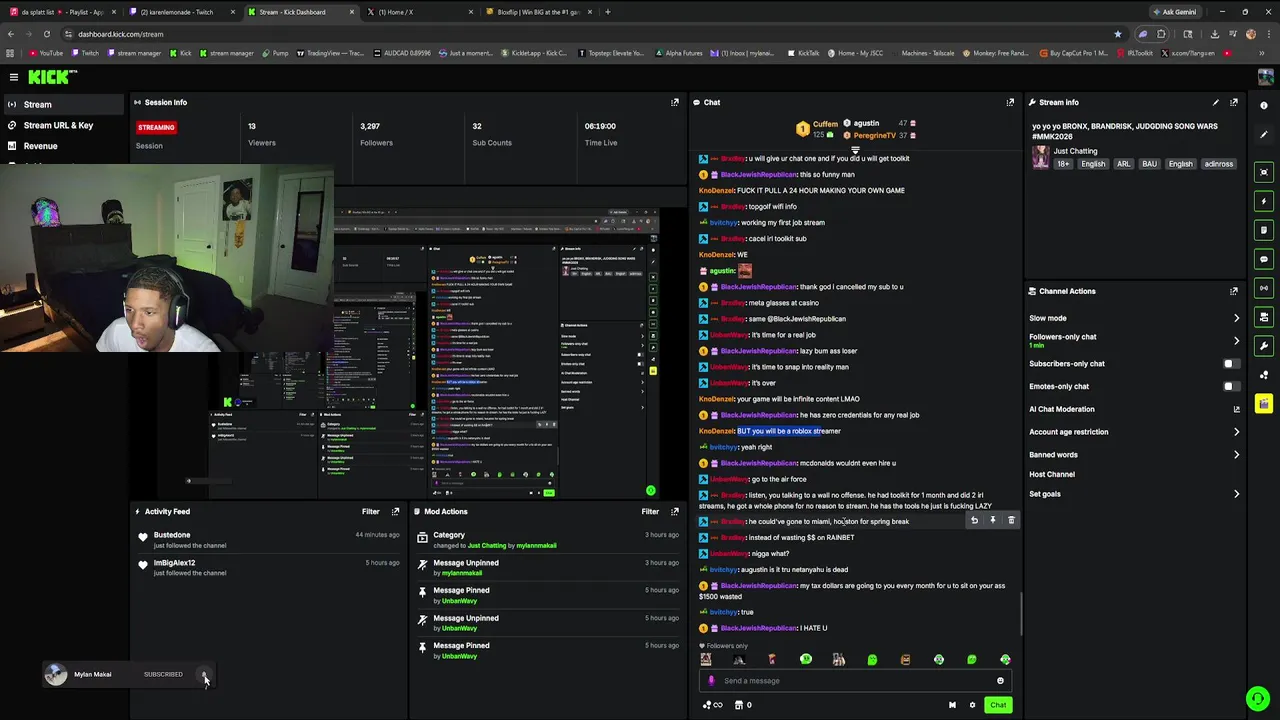Open Stream URL & Key menu item
The width and height of the screenshot is (1280, 720).
click(62, 125)
